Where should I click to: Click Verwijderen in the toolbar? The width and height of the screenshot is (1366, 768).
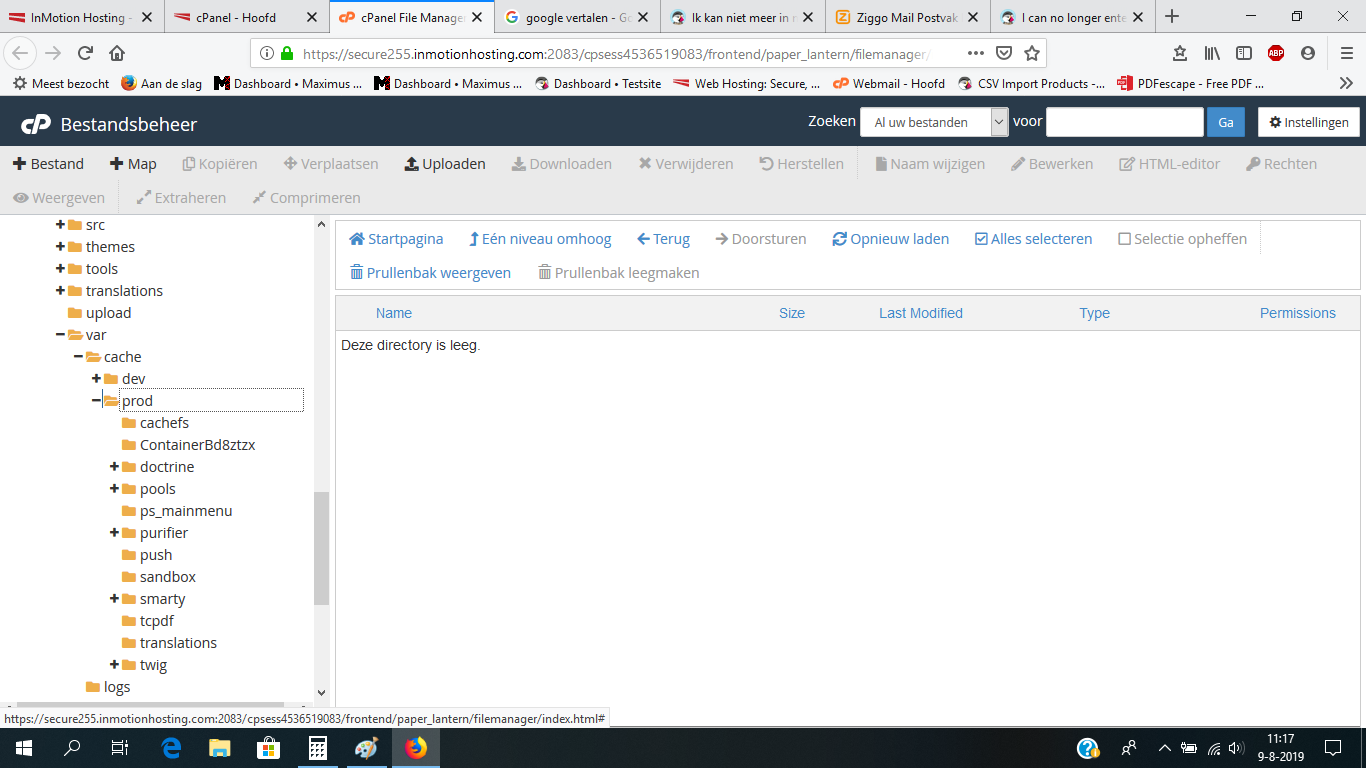(687, 164)
